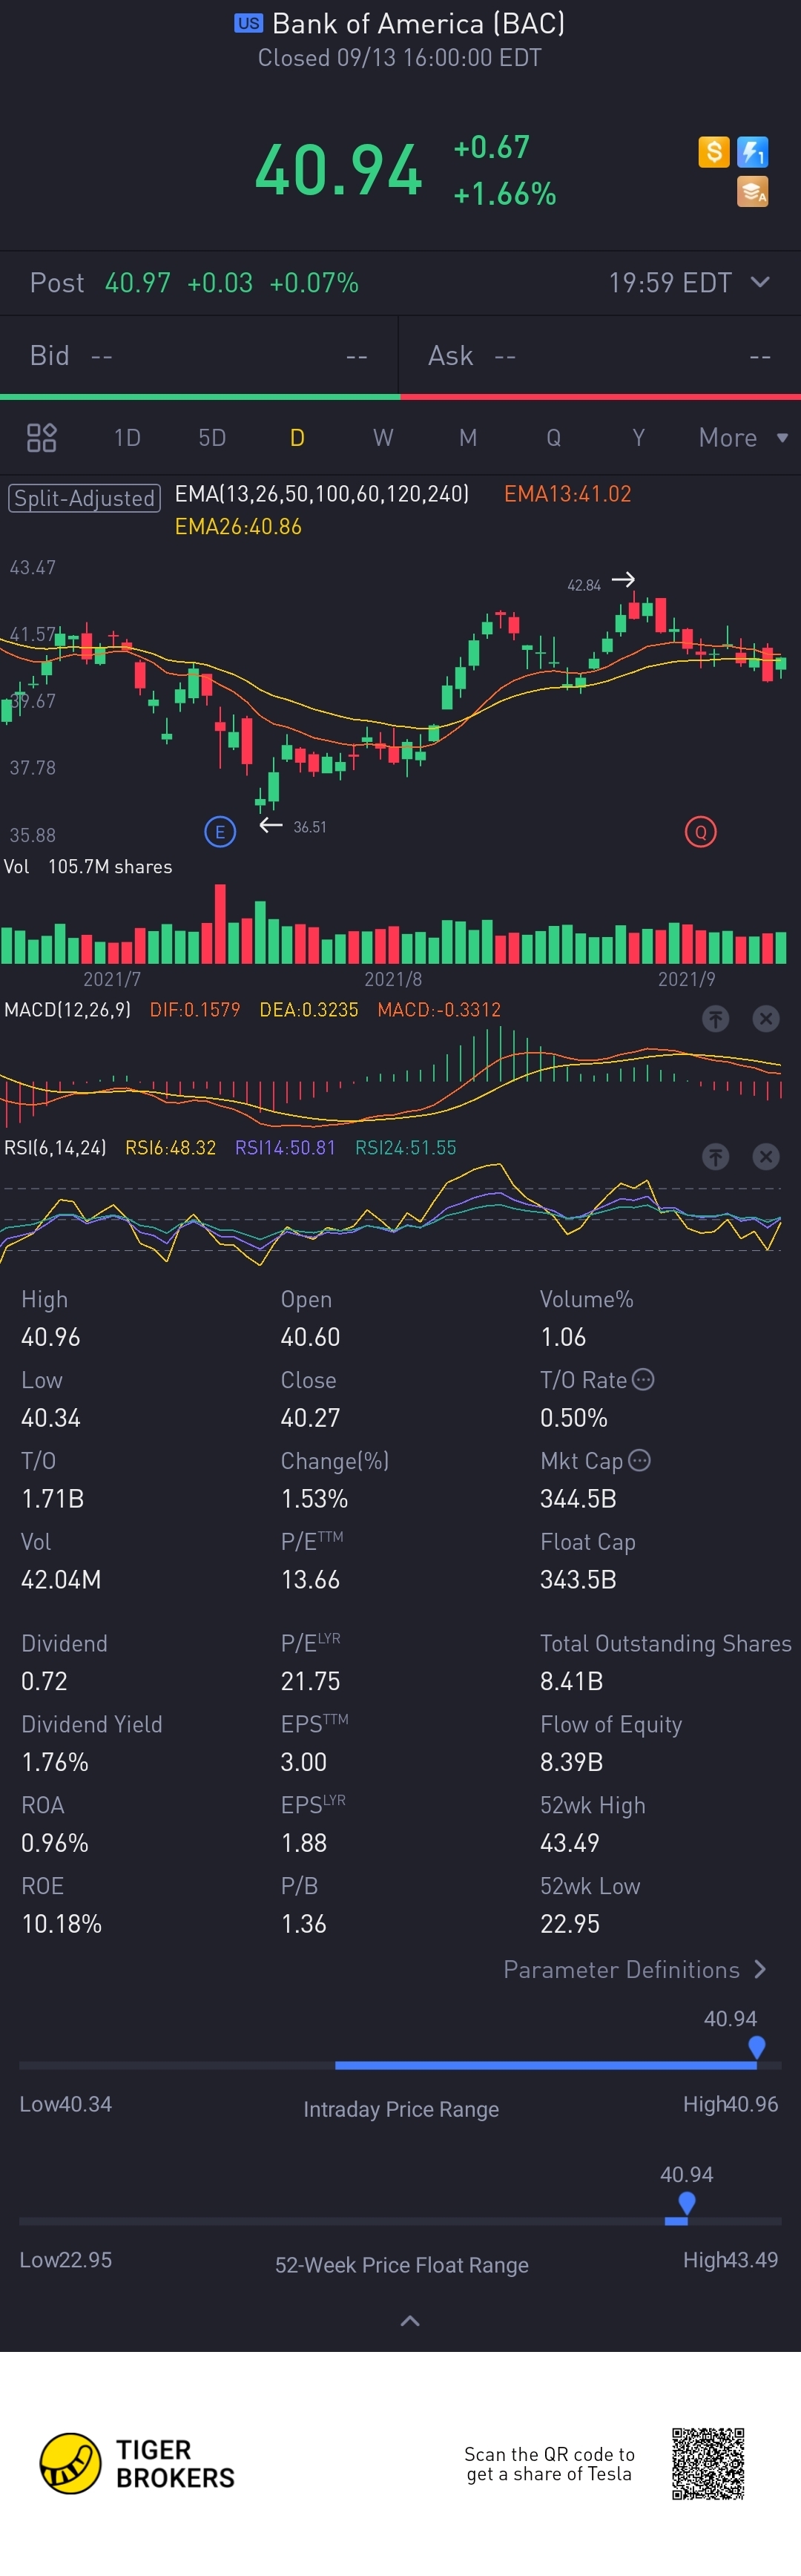The height and width of the screenshot is (2576, 801).
Task: Tap the EPS TTM 3.00 value
Action: coord(303,1761)
